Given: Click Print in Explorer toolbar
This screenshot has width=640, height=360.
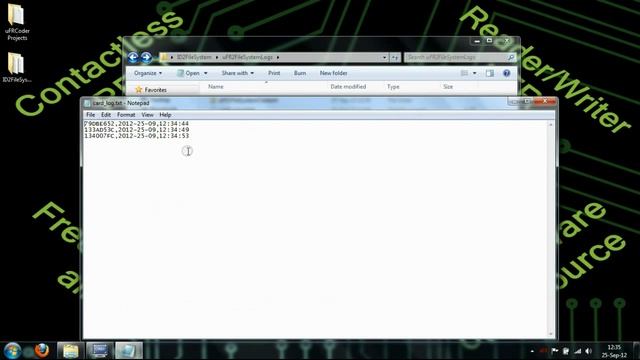Looking at the screenshot, I should [x=274, y=73].
